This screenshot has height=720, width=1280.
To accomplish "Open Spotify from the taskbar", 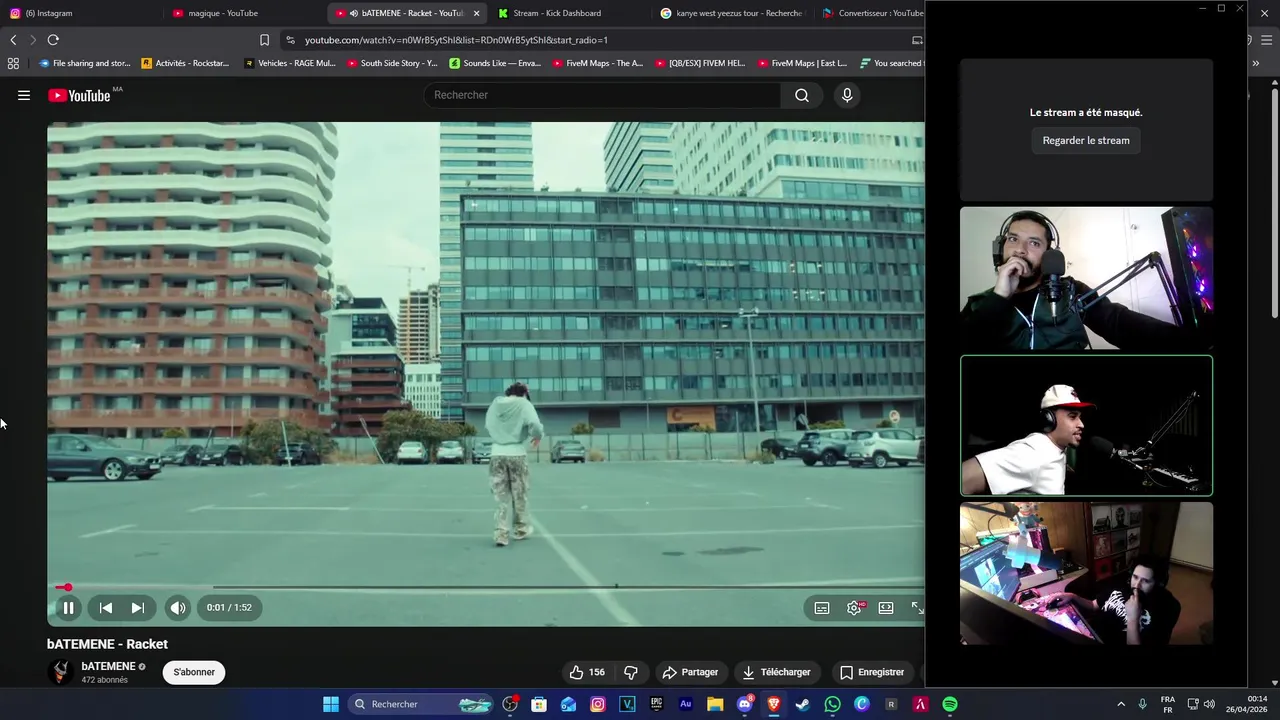I will pos(950,704).
